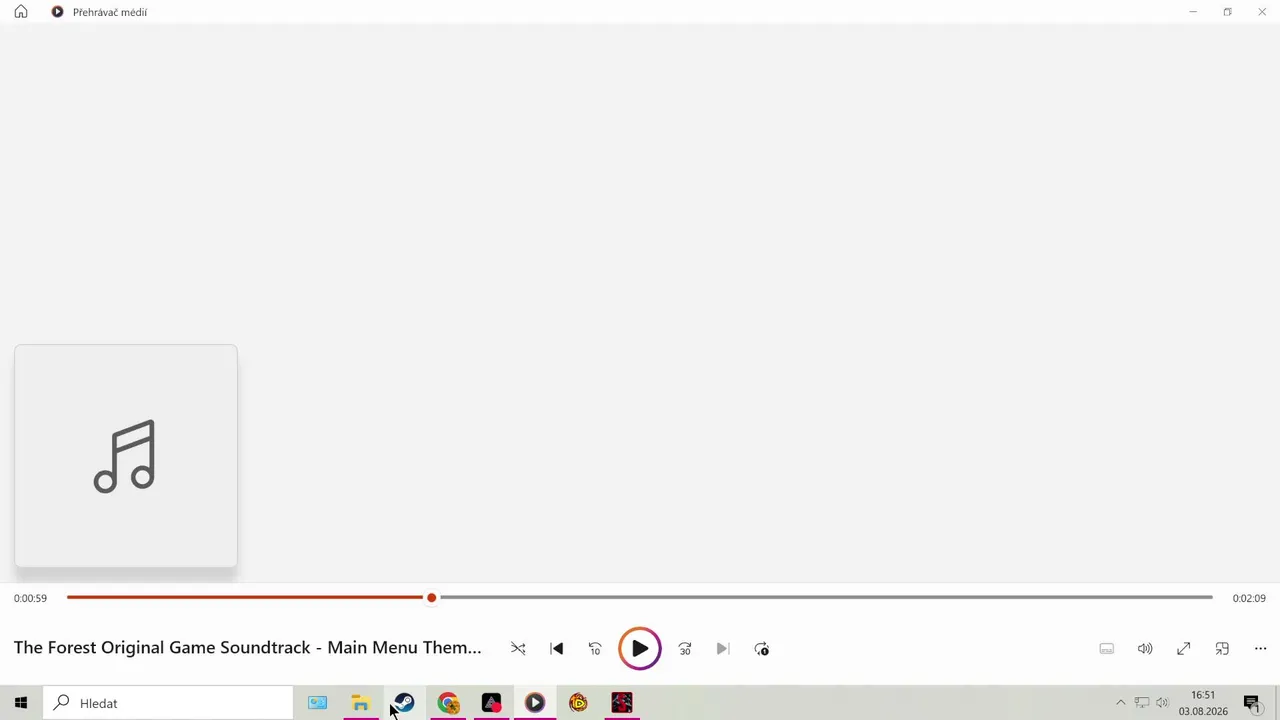The image size is (1280, 720).
Task: Open Steam from the taskbar
Action: tap(404, 703)
